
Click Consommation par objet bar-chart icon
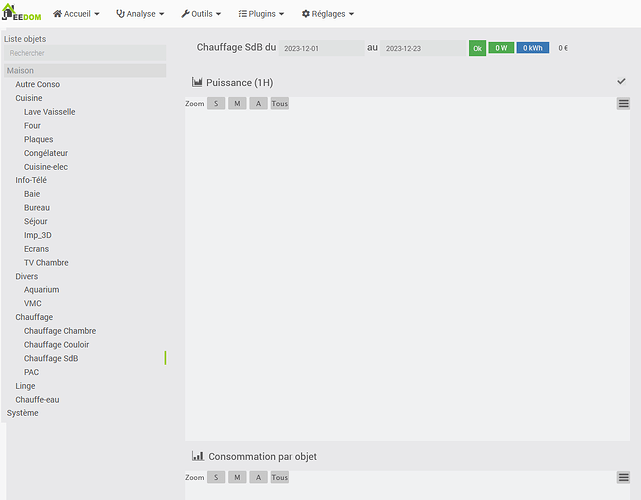(198, 456)
